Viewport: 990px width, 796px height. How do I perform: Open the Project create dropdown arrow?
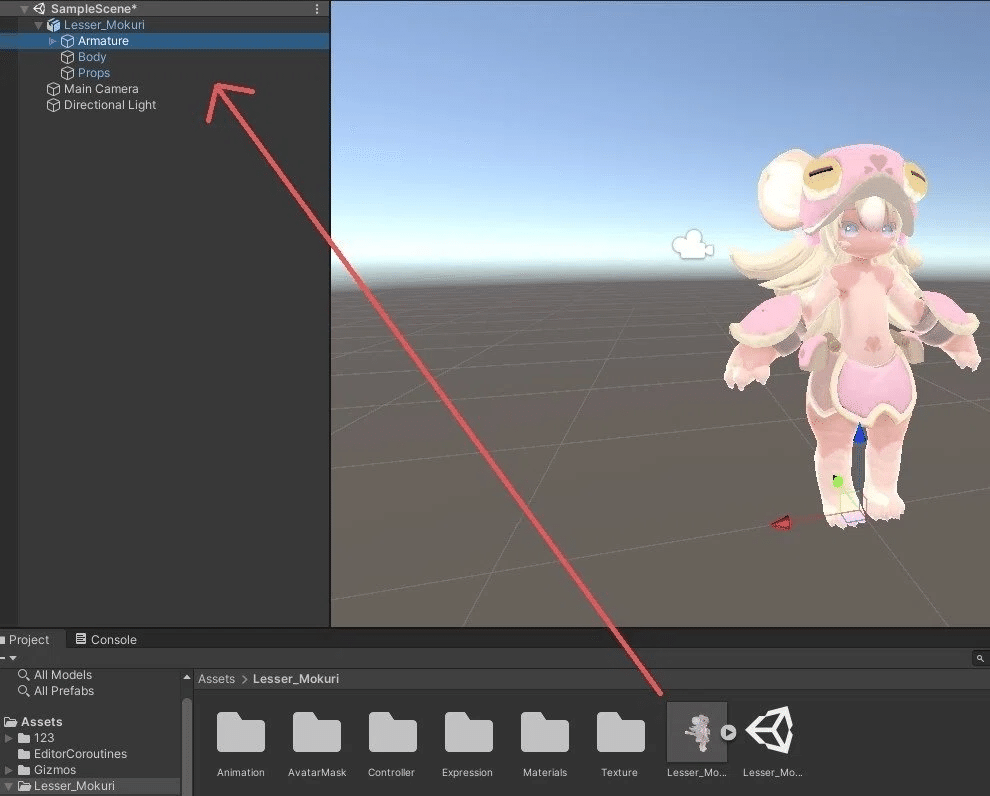(13, 658)
